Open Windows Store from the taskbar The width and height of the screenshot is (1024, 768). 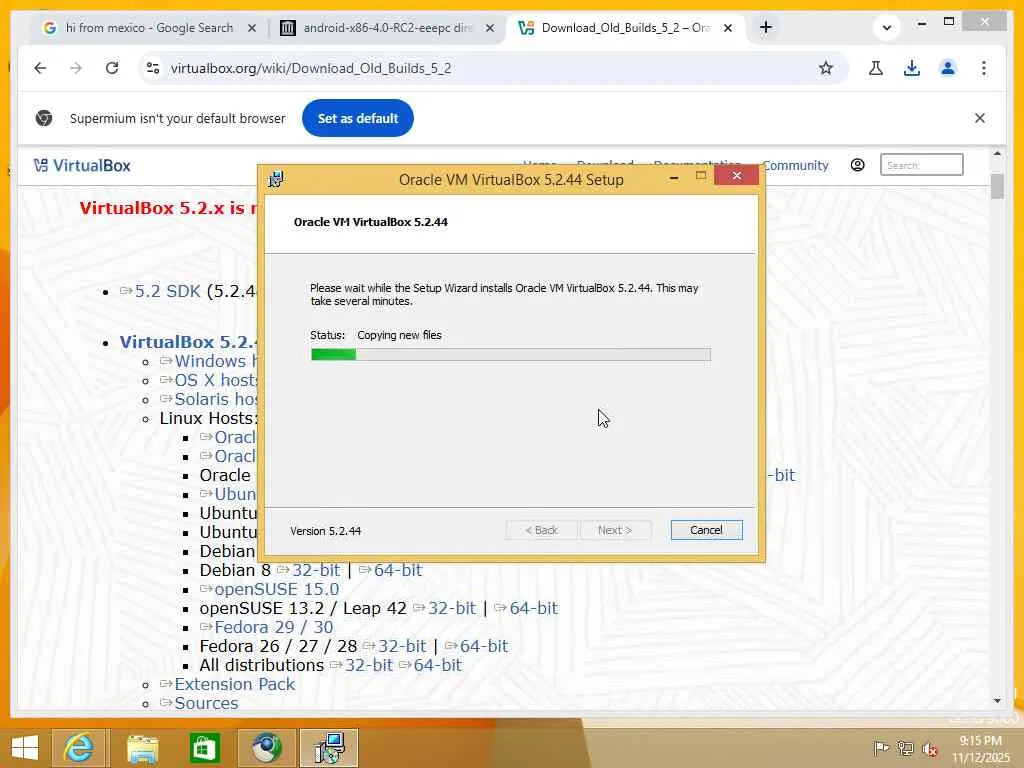click(x=204, y=748)
